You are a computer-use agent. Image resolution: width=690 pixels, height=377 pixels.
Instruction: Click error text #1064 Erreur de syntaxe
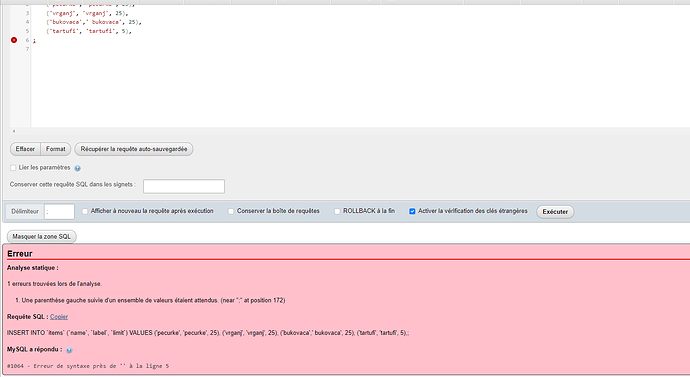[88, 366]
